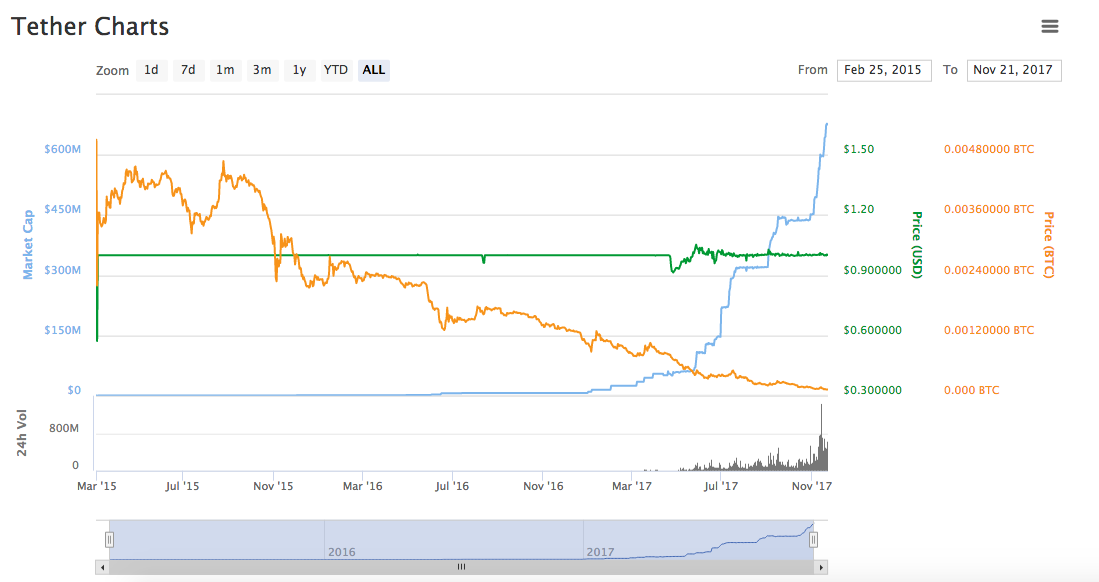Edit the To date field
Screen dimensions: 1099x582
(x=1014, y=70)
